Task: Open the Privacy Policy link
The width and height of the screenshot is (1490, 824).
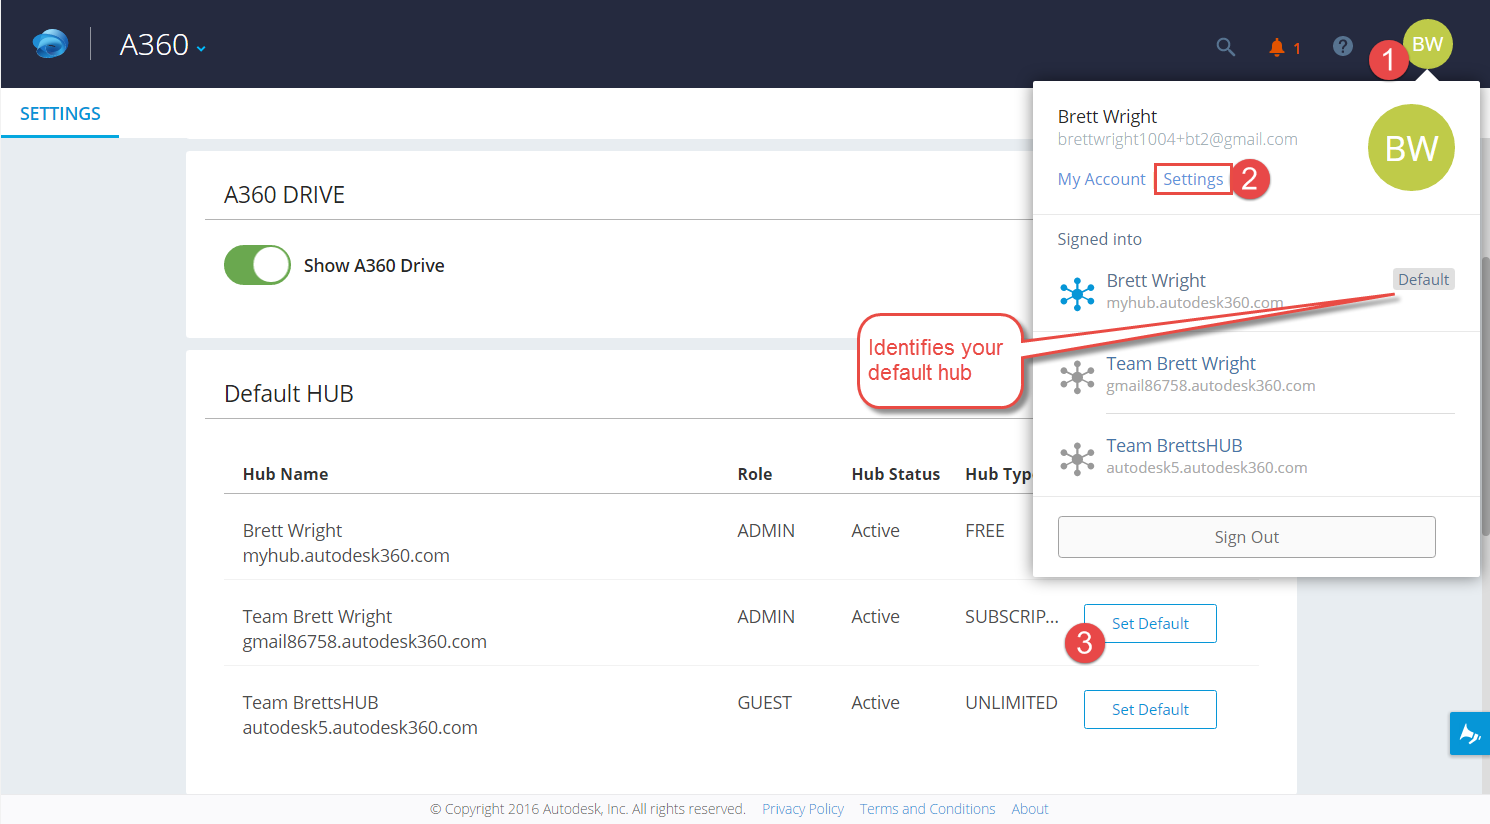Action: coord(803,808)
